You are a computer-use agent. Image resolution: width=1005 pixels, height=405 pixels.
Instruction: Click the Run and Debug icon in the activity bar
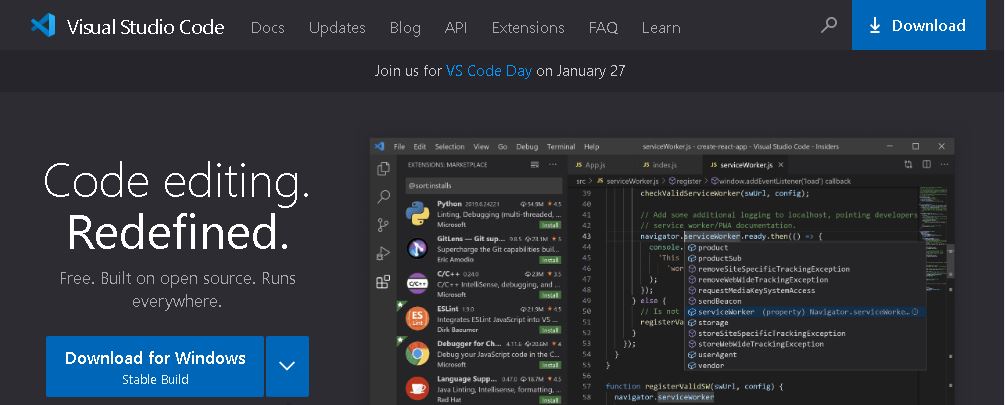tap(383, 253)
